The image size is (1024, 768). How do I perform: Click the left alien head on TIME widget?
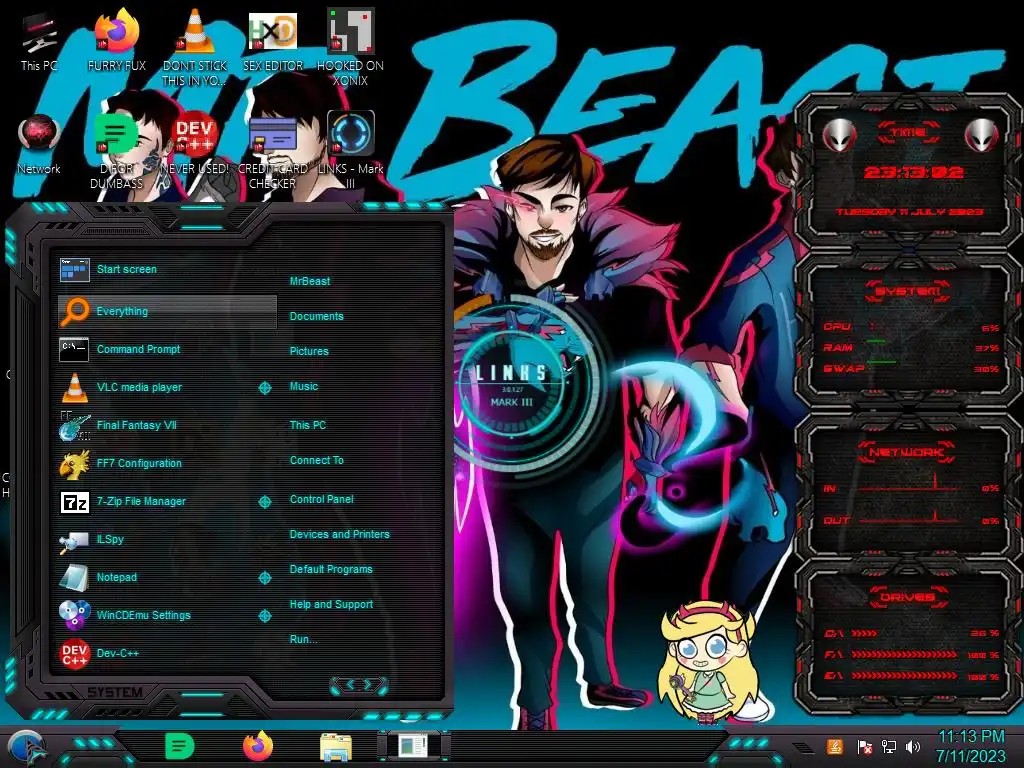(840, 135)
